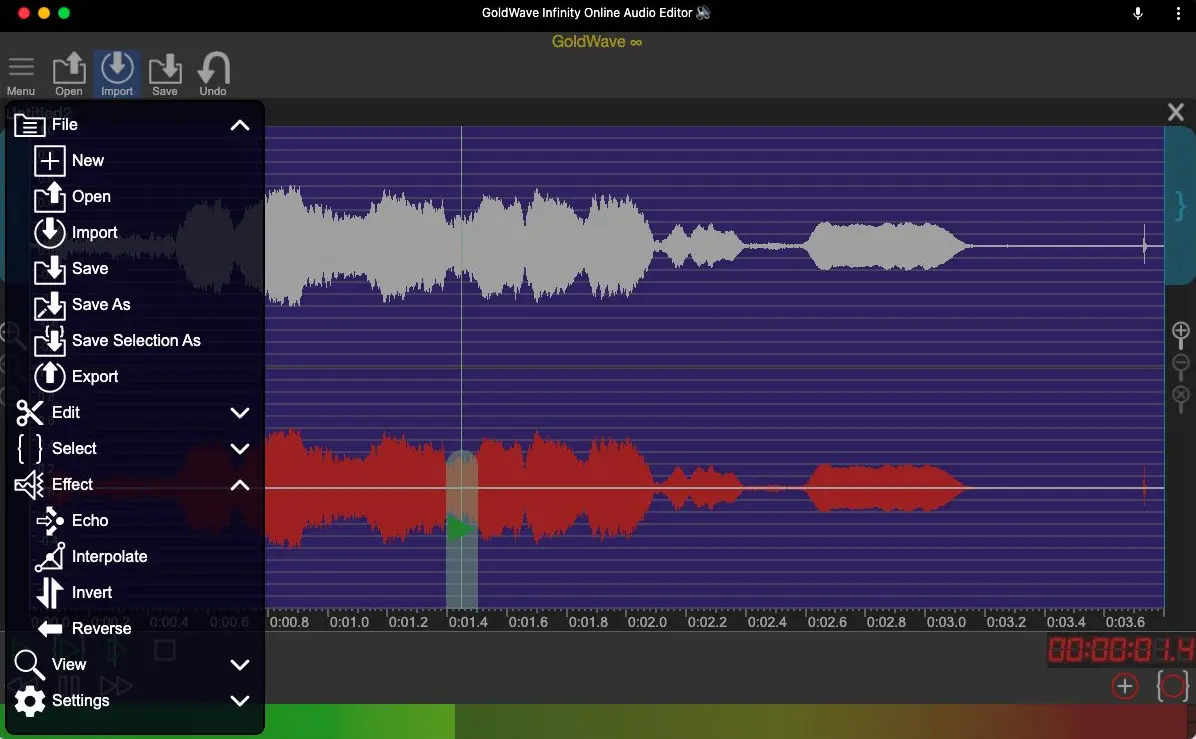Click the green playback position arrow marker
1196x739 pixels.
click(460, 529)
